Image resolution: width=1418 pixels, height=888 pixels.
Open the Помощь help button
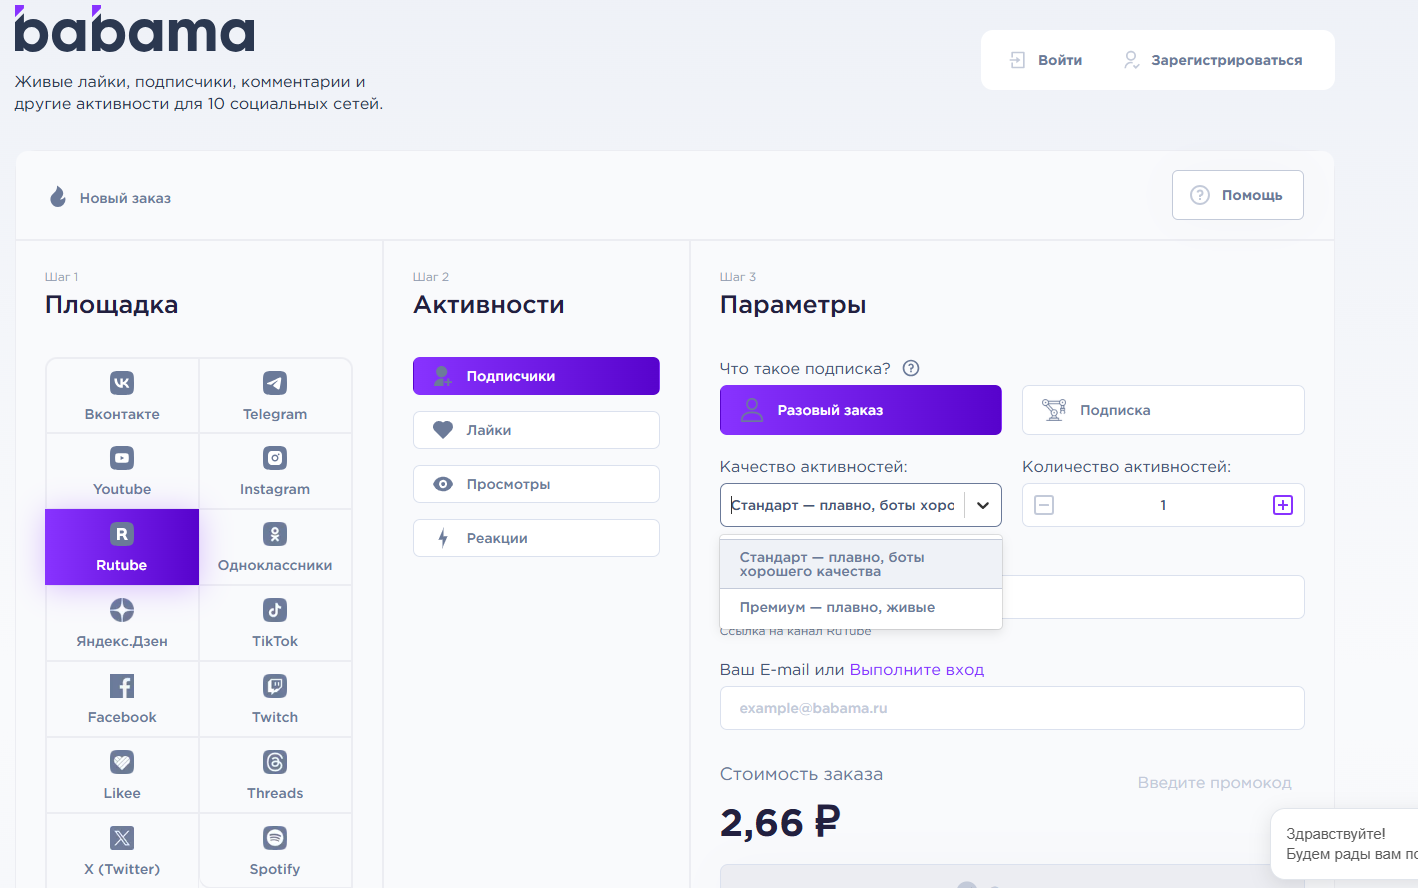[1238, 195]
